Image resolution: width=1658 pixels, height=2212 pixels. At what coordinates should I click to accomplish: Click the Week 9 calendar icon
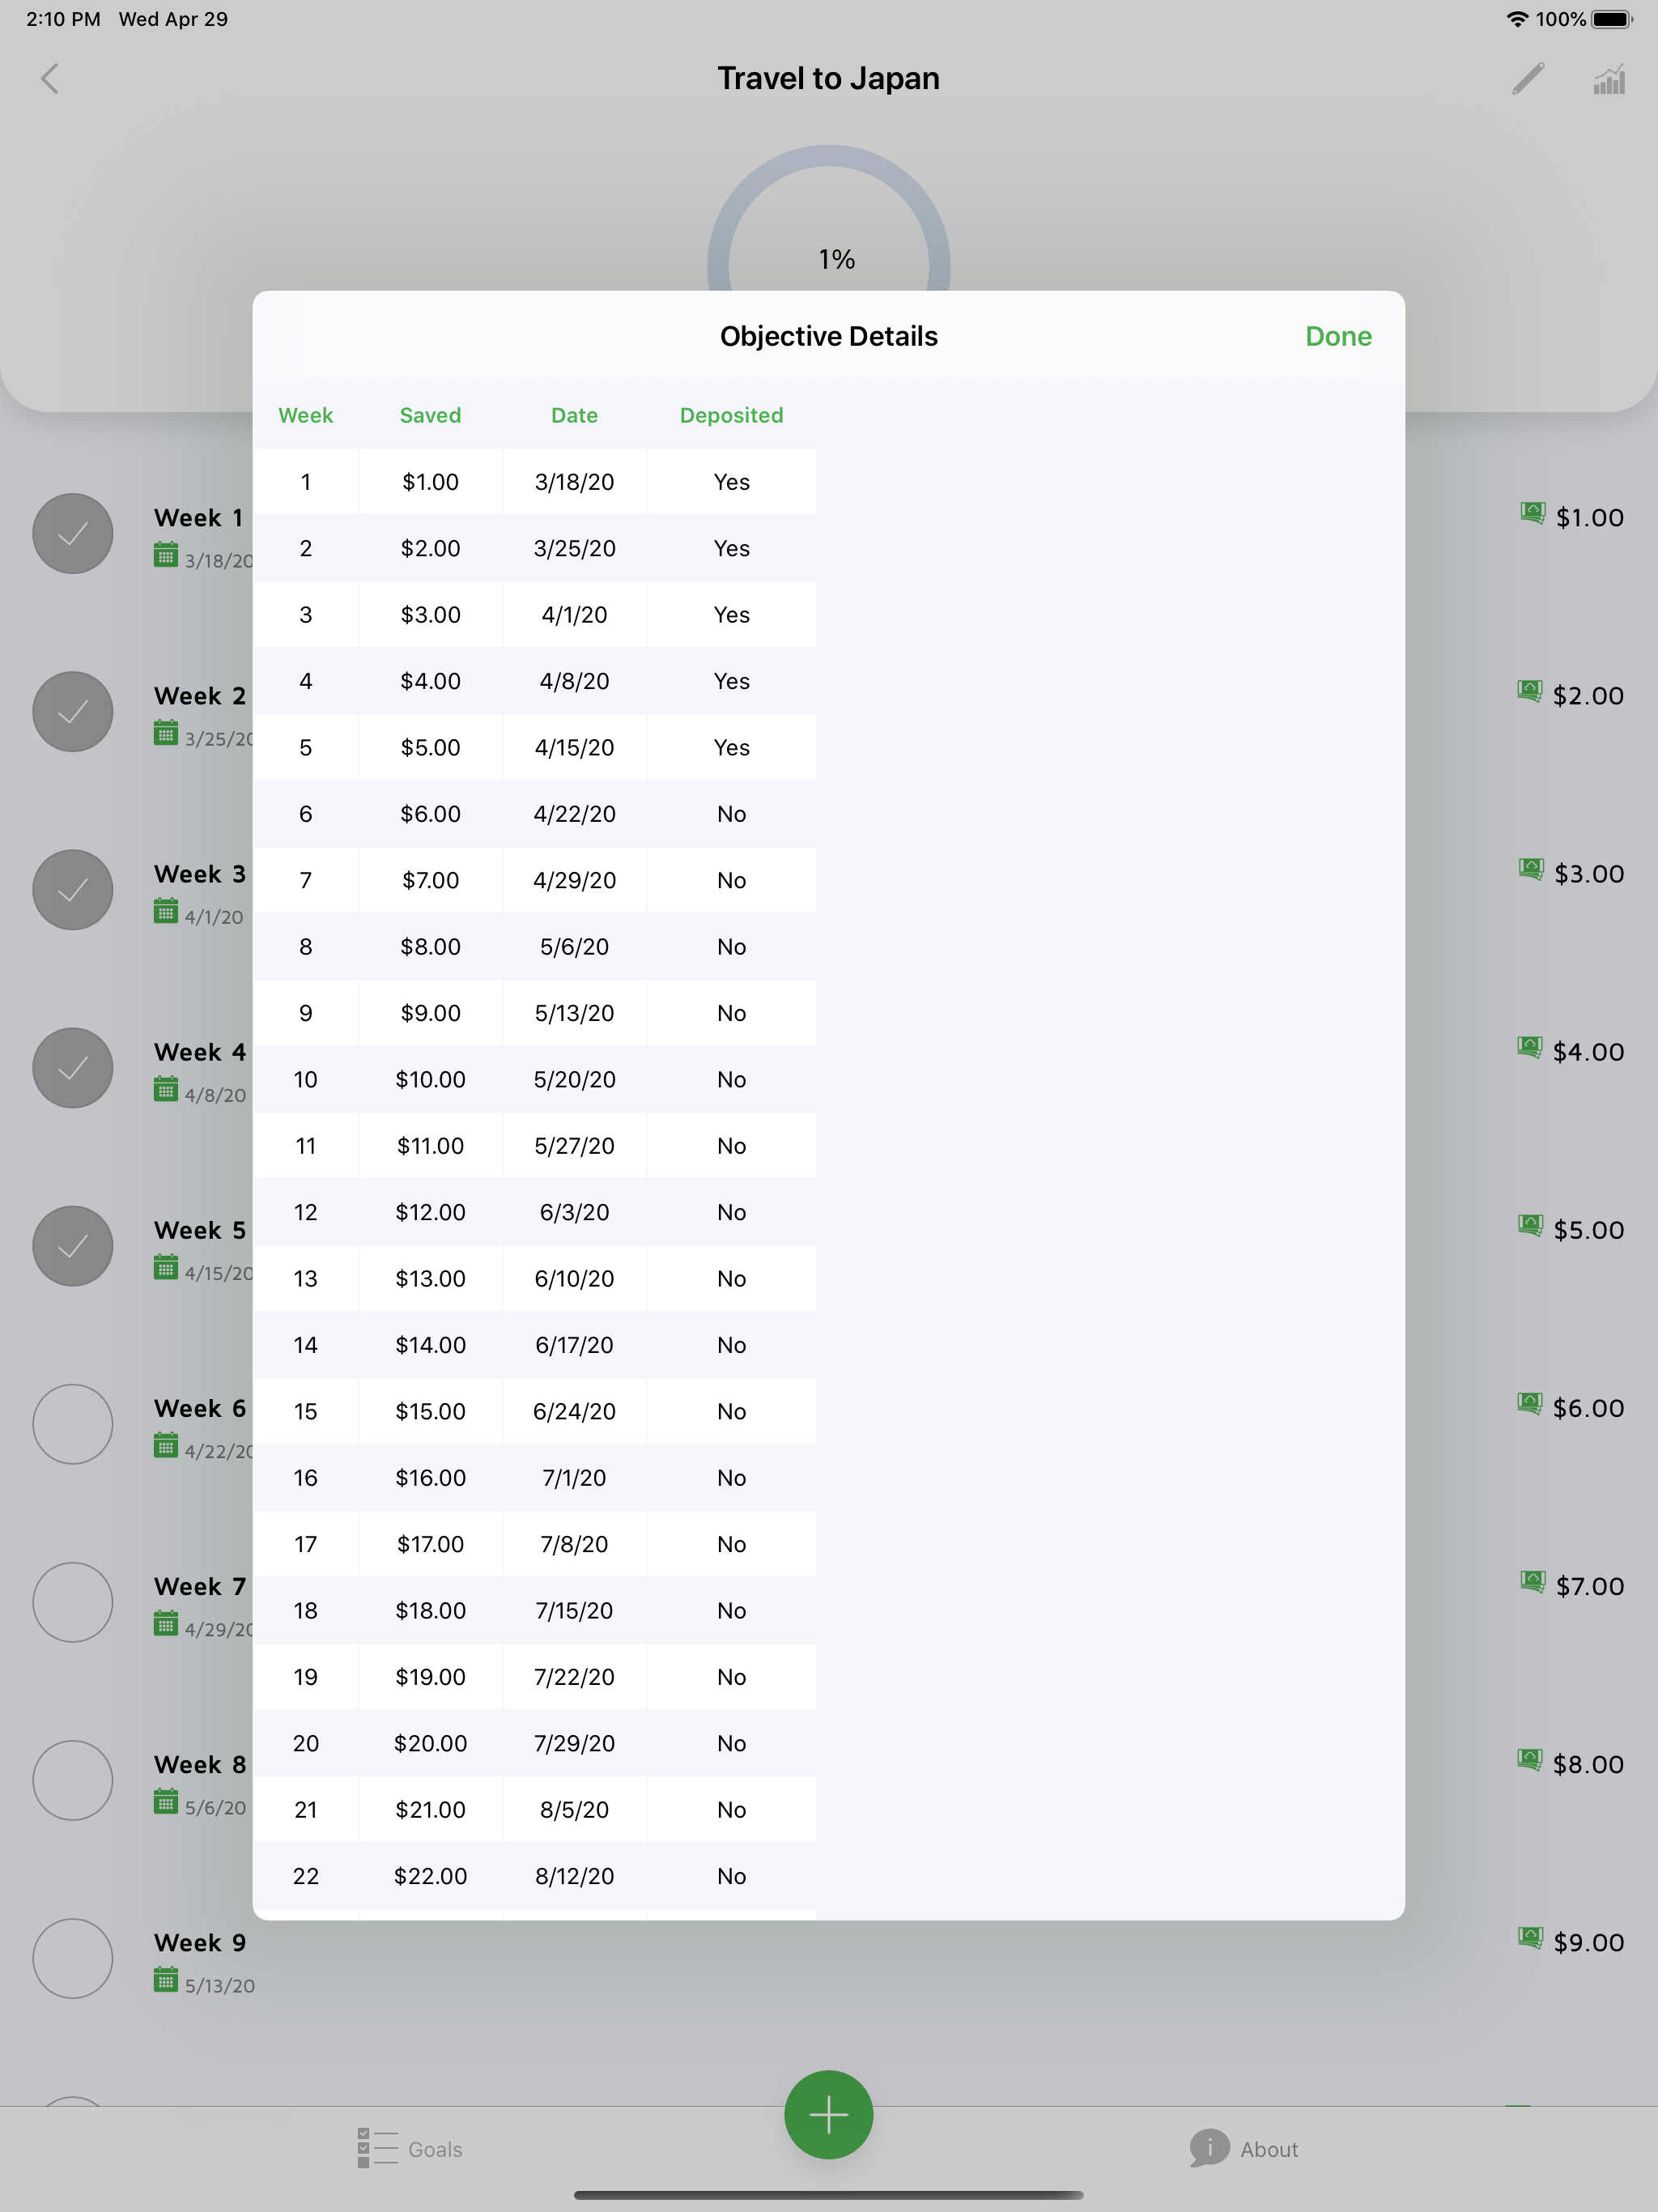pos(166,1980)
